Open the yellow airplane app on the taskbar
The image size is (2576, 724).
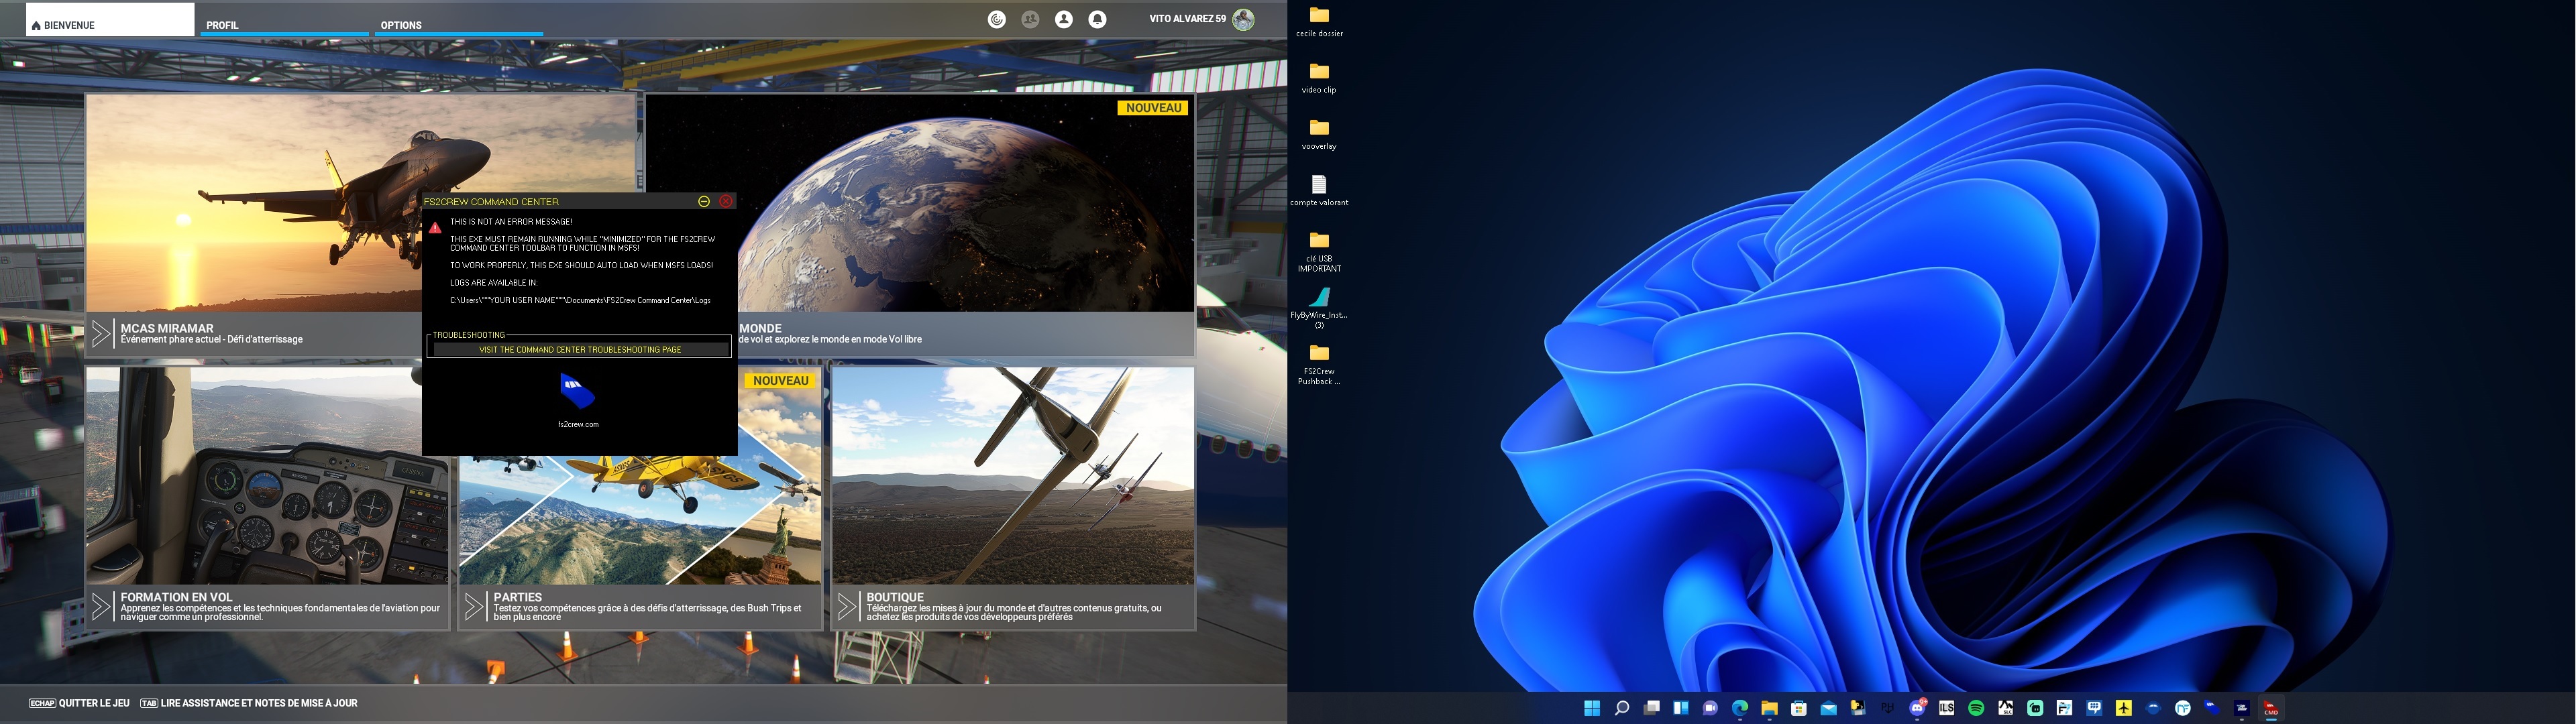2124,708
